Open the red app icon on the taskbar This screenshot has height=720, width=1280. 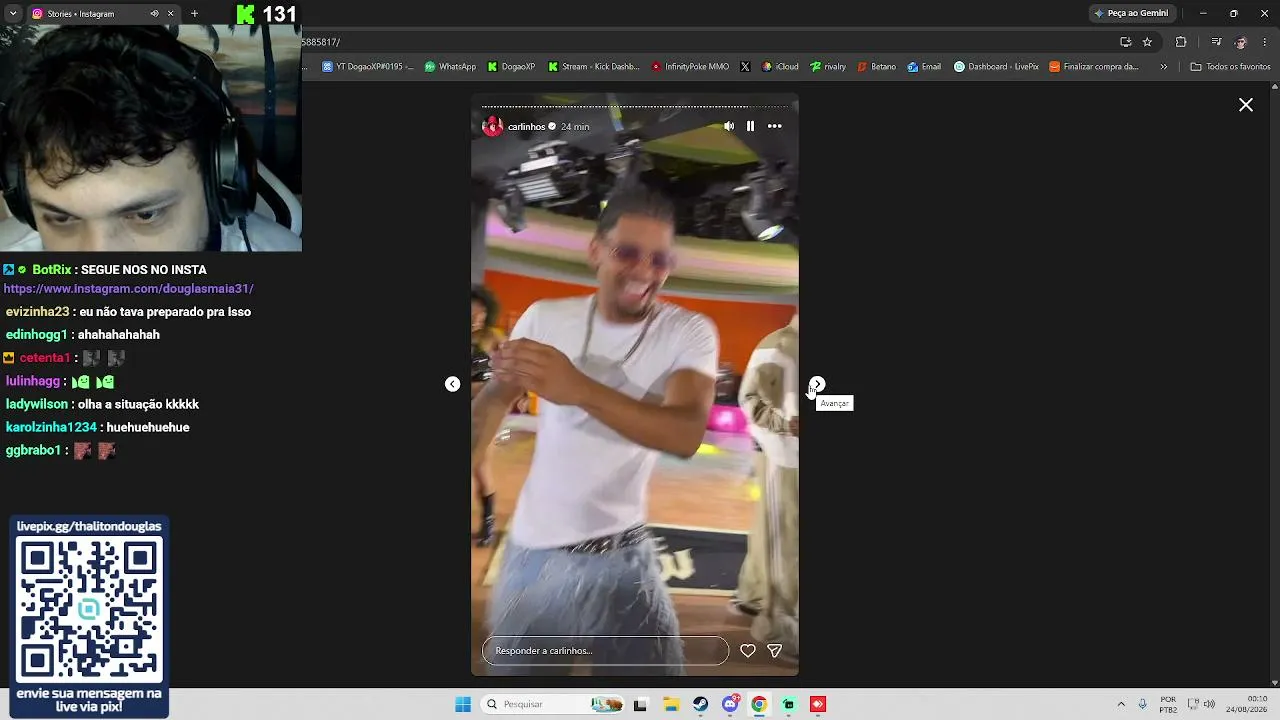click(x=818, y=704)
